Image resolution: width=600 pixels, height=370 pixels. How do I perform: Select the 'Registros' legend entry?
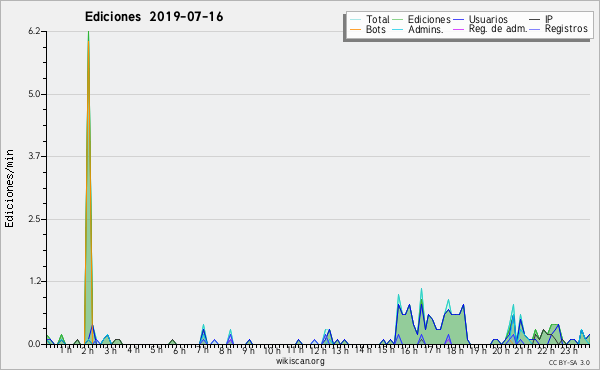point(566,29)
